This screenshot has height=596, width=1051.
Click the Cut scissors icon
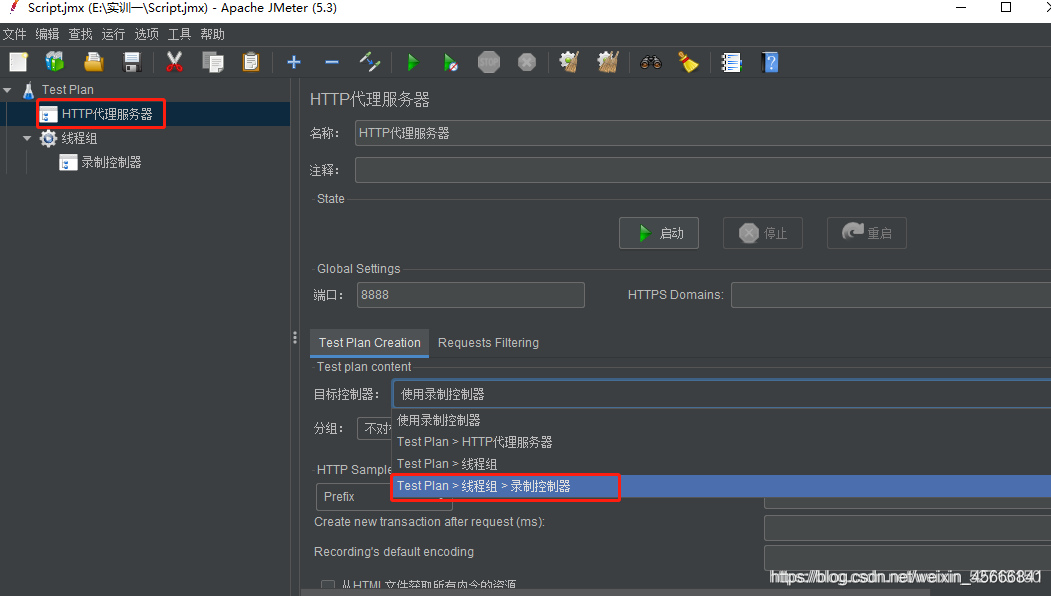click(x=174, y=62)
